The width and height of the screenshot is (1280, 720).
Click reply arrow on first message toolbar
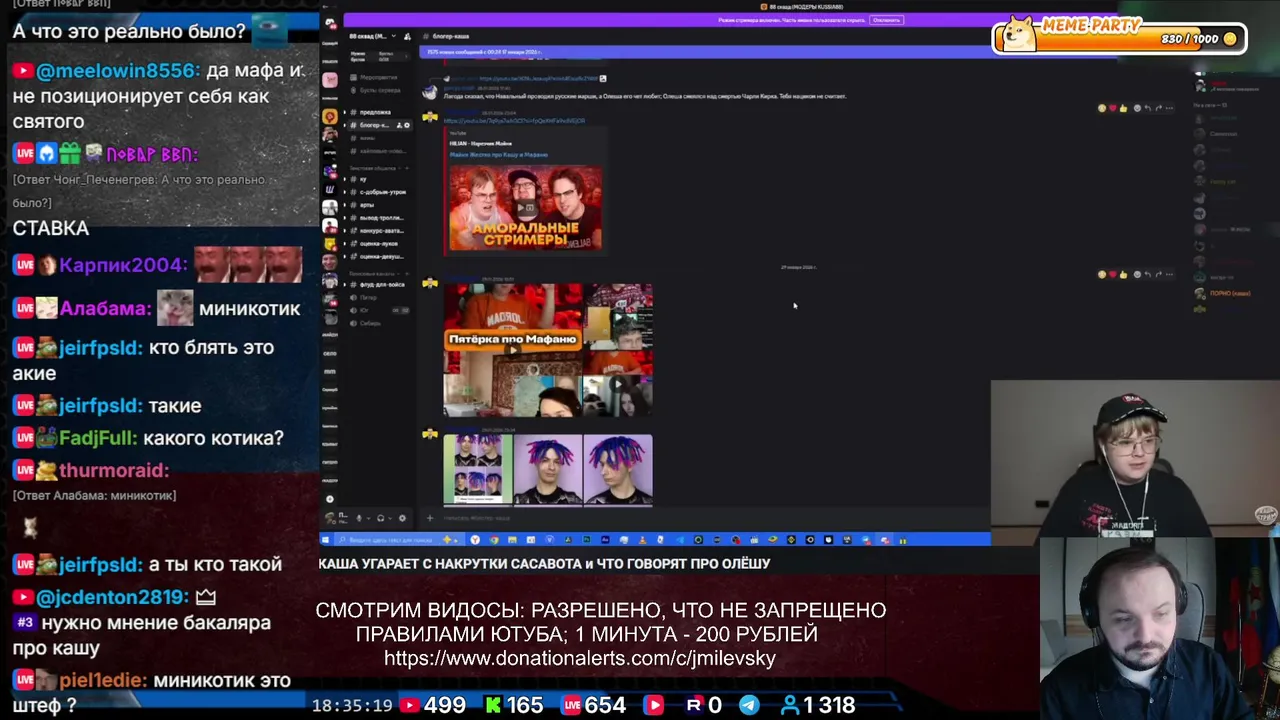pyautogui.click(x=1148, y=108)
